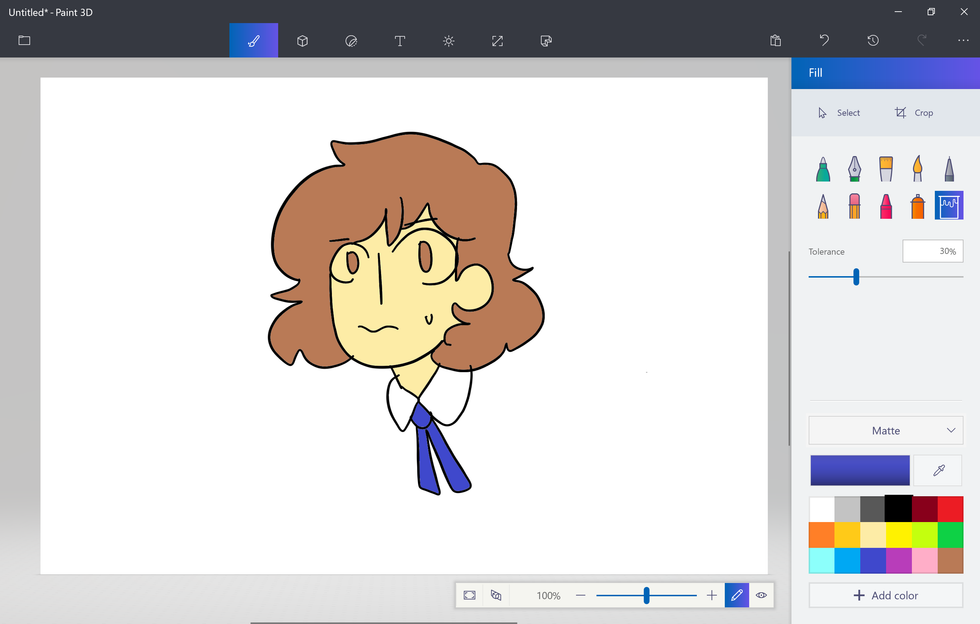Select the Spray can tool
The image size is (980, 624).
pos(917,206)
